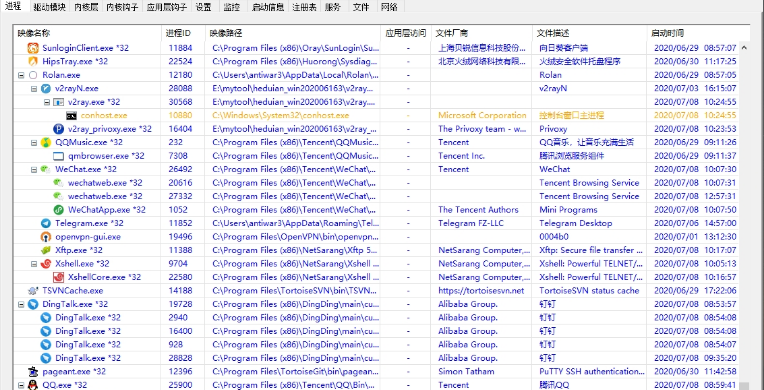The height and width of the screenshot is (390, 764).
Task: Click the HipsTray.exe shield icon
Action: pyautogui.click(x=33, y=61)
